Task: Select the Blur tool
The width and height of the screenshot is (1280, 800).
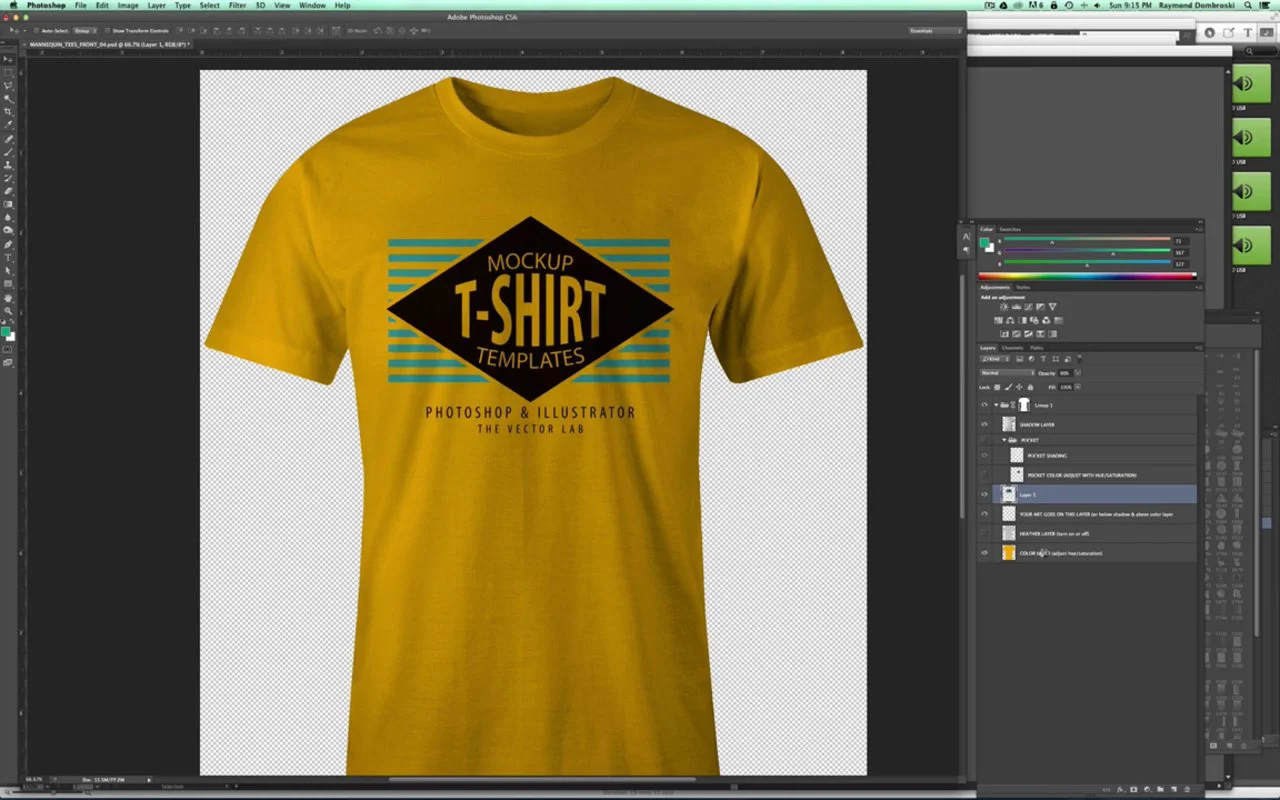Action: click(x=8, y=217)
